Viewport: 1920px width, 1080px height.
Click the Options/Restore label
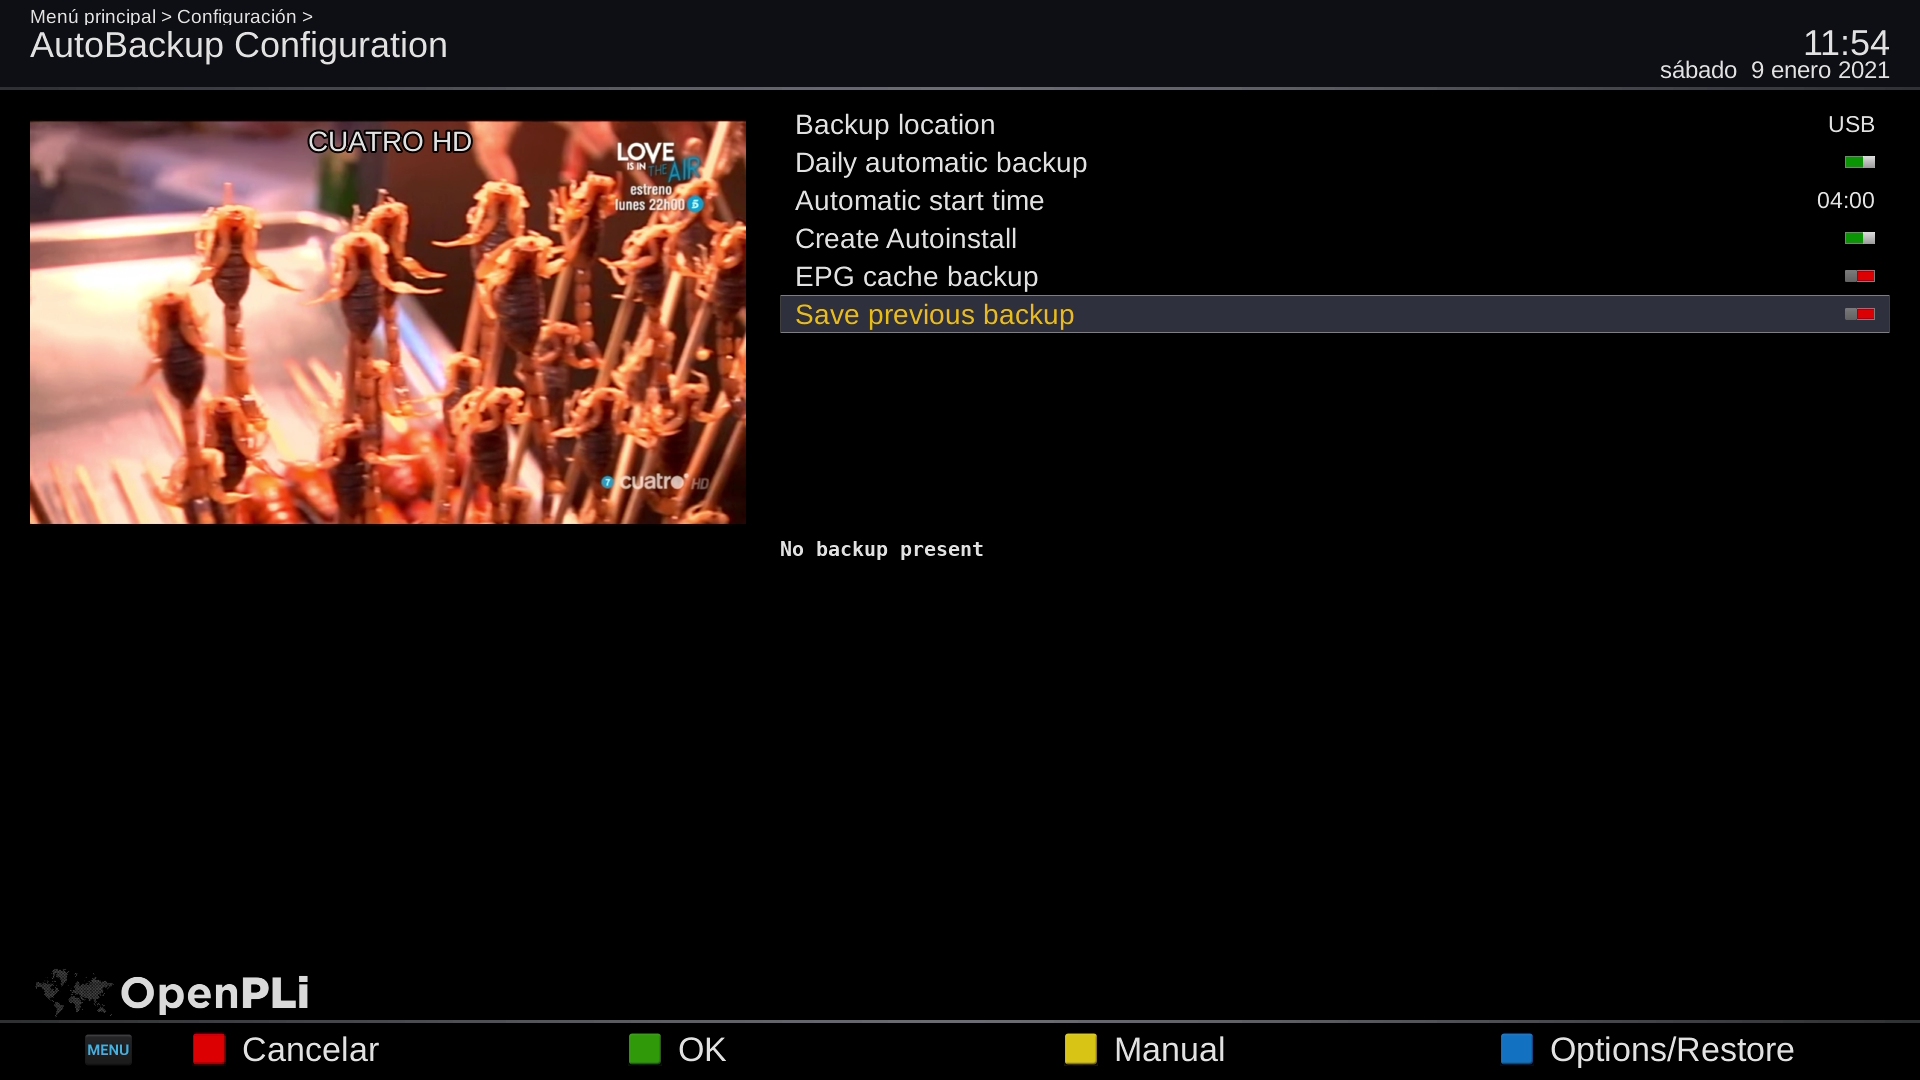[1671, 1049]
